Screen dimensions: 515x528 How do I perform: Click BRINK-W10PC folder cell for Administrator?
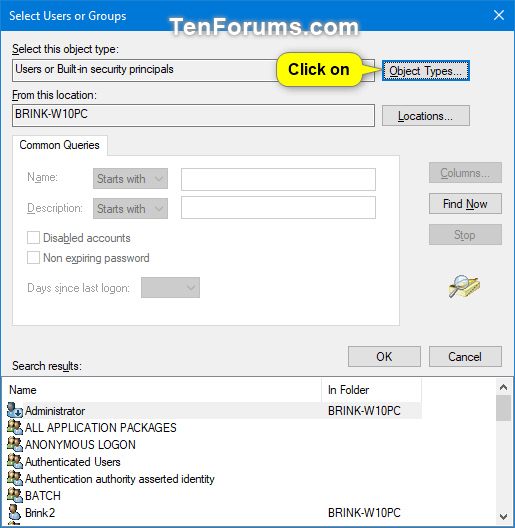(364, 411)
